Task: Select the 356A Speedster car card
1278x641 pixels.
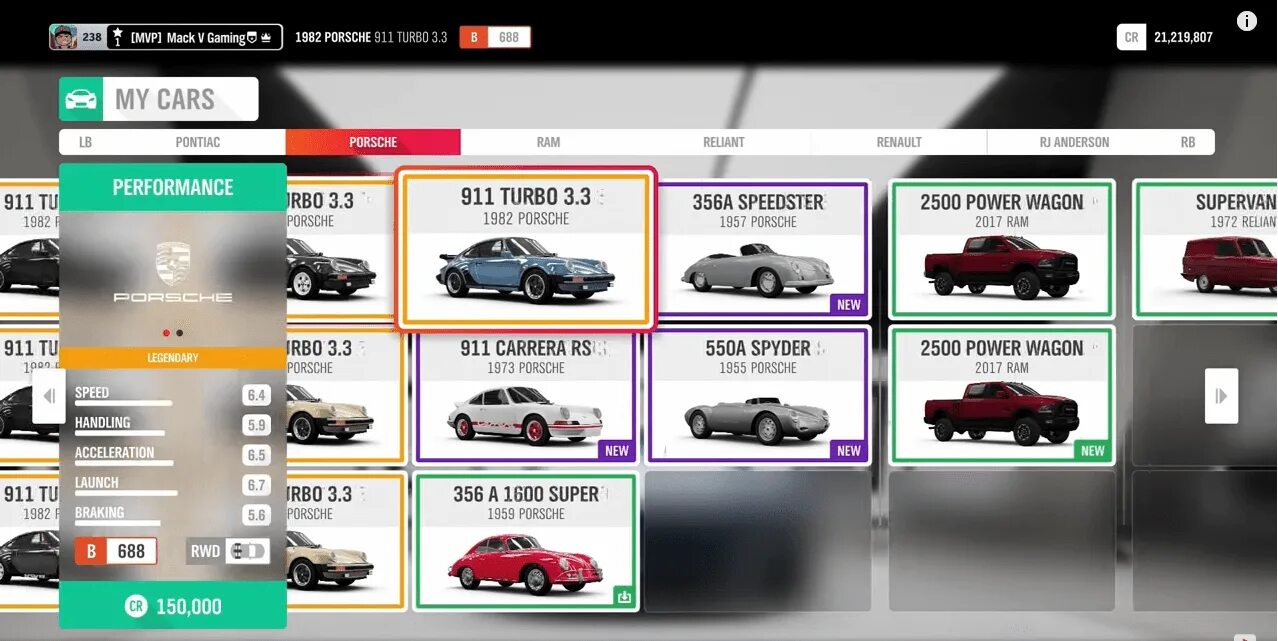Action: point(758,249)
